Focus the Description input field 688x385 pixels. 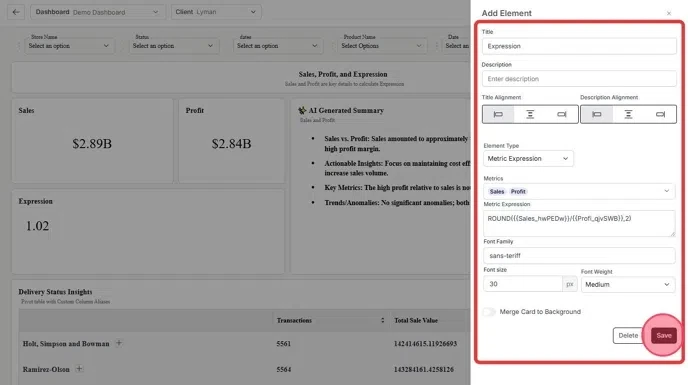pyautogui.click(x=579, y=79)
